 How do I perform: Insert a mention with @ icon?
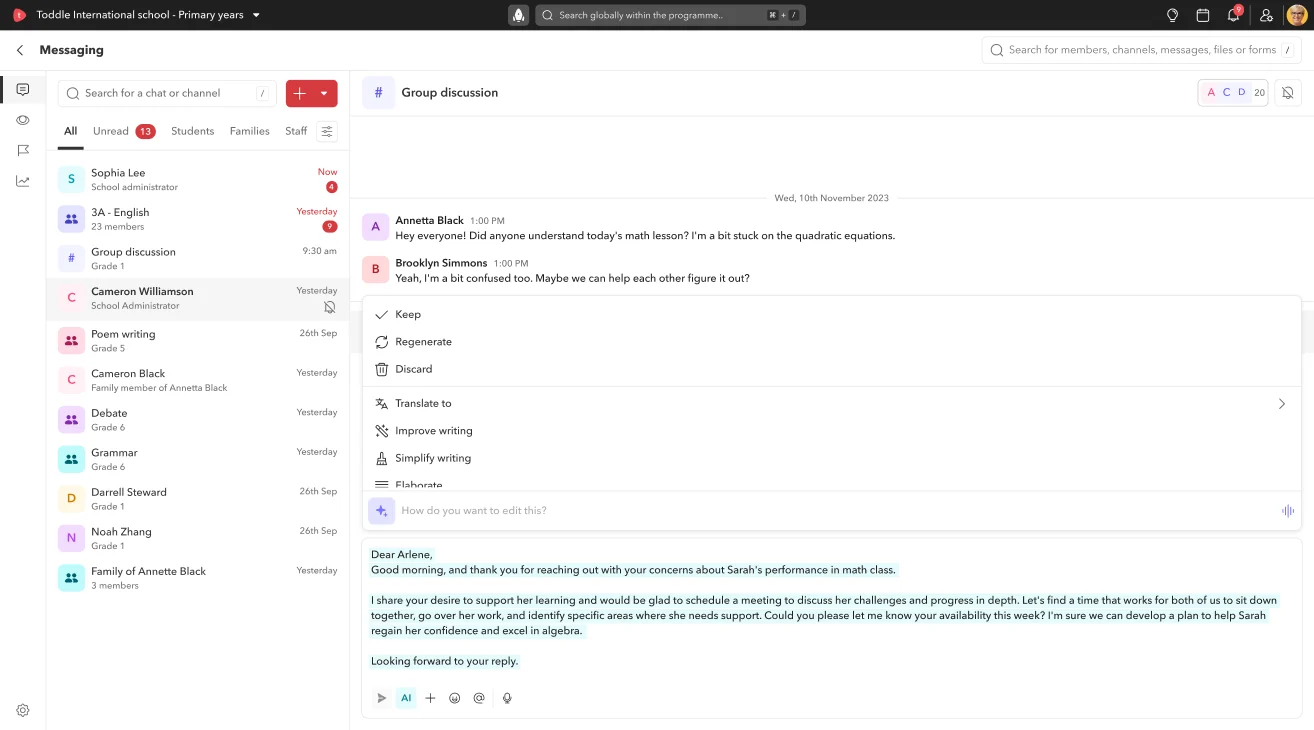point(479,698)
